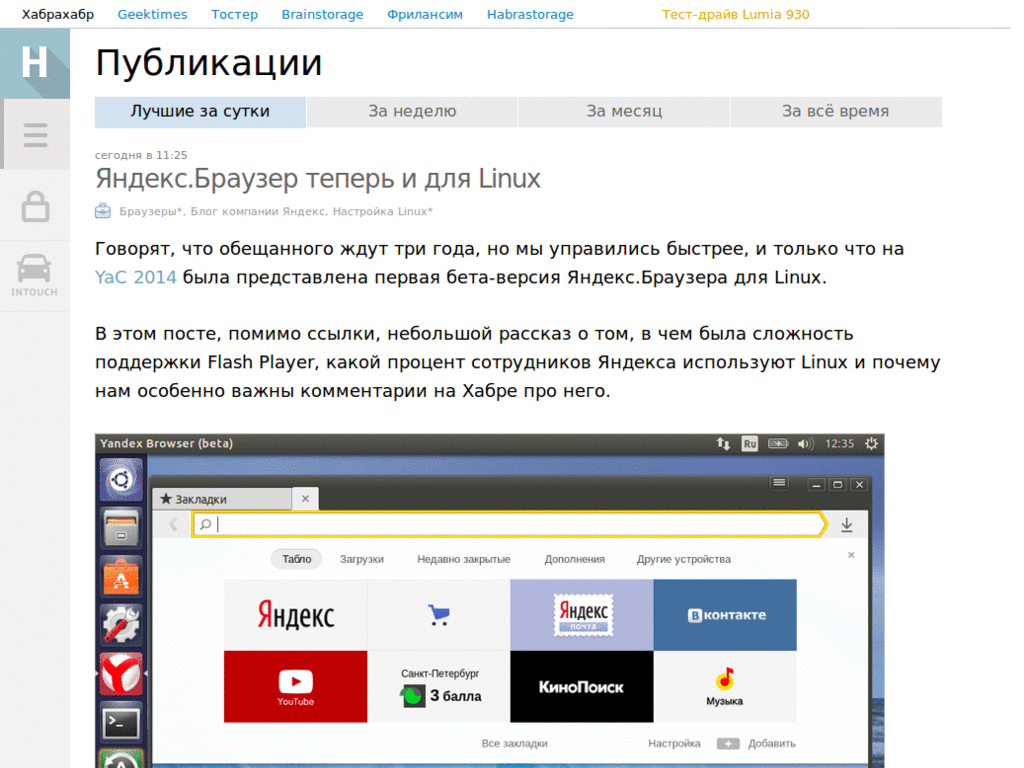Open the shopping cart tile
The image size is (1024, 768).
click(x=438, y=615)
